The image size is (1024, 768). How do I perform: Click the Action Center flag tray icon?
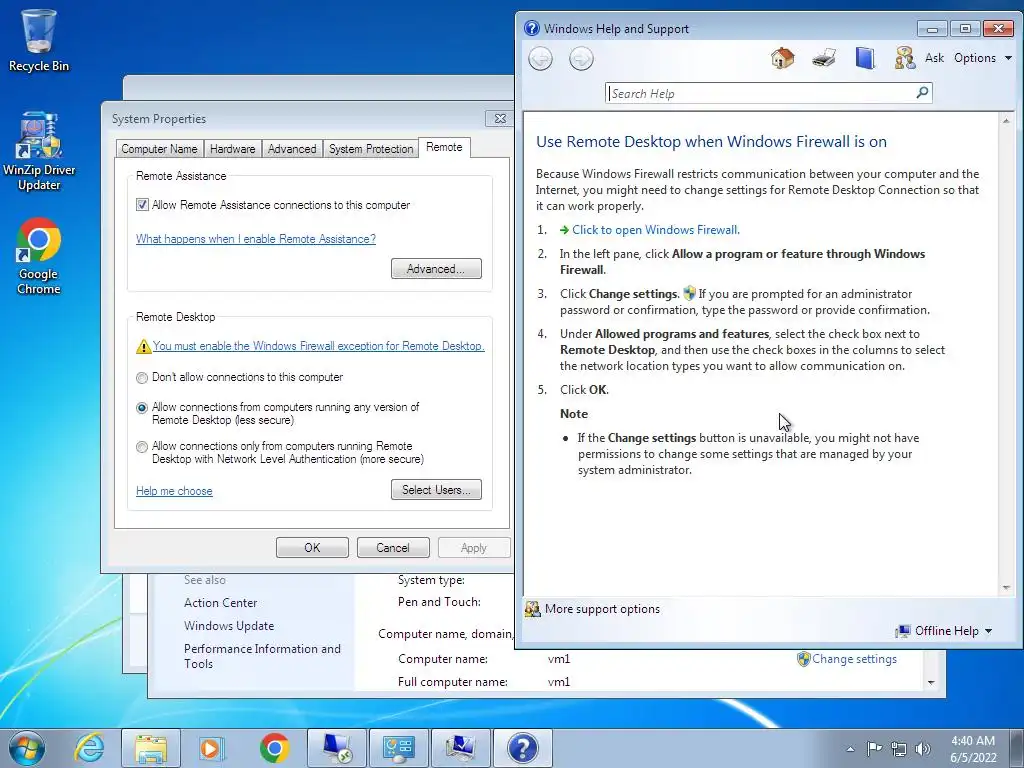[874, 748]
